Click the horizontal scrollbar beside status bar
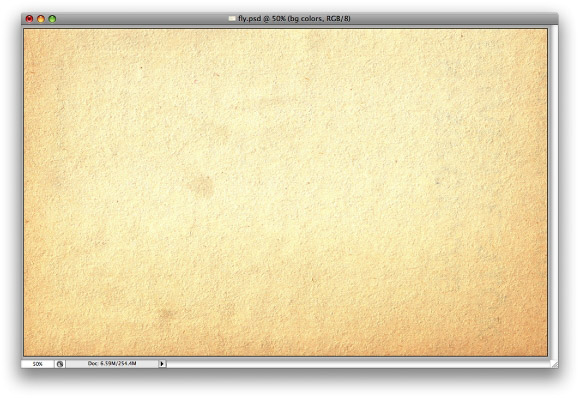The width and height of the screenshot is (580, 398). (x=358, y=364)
